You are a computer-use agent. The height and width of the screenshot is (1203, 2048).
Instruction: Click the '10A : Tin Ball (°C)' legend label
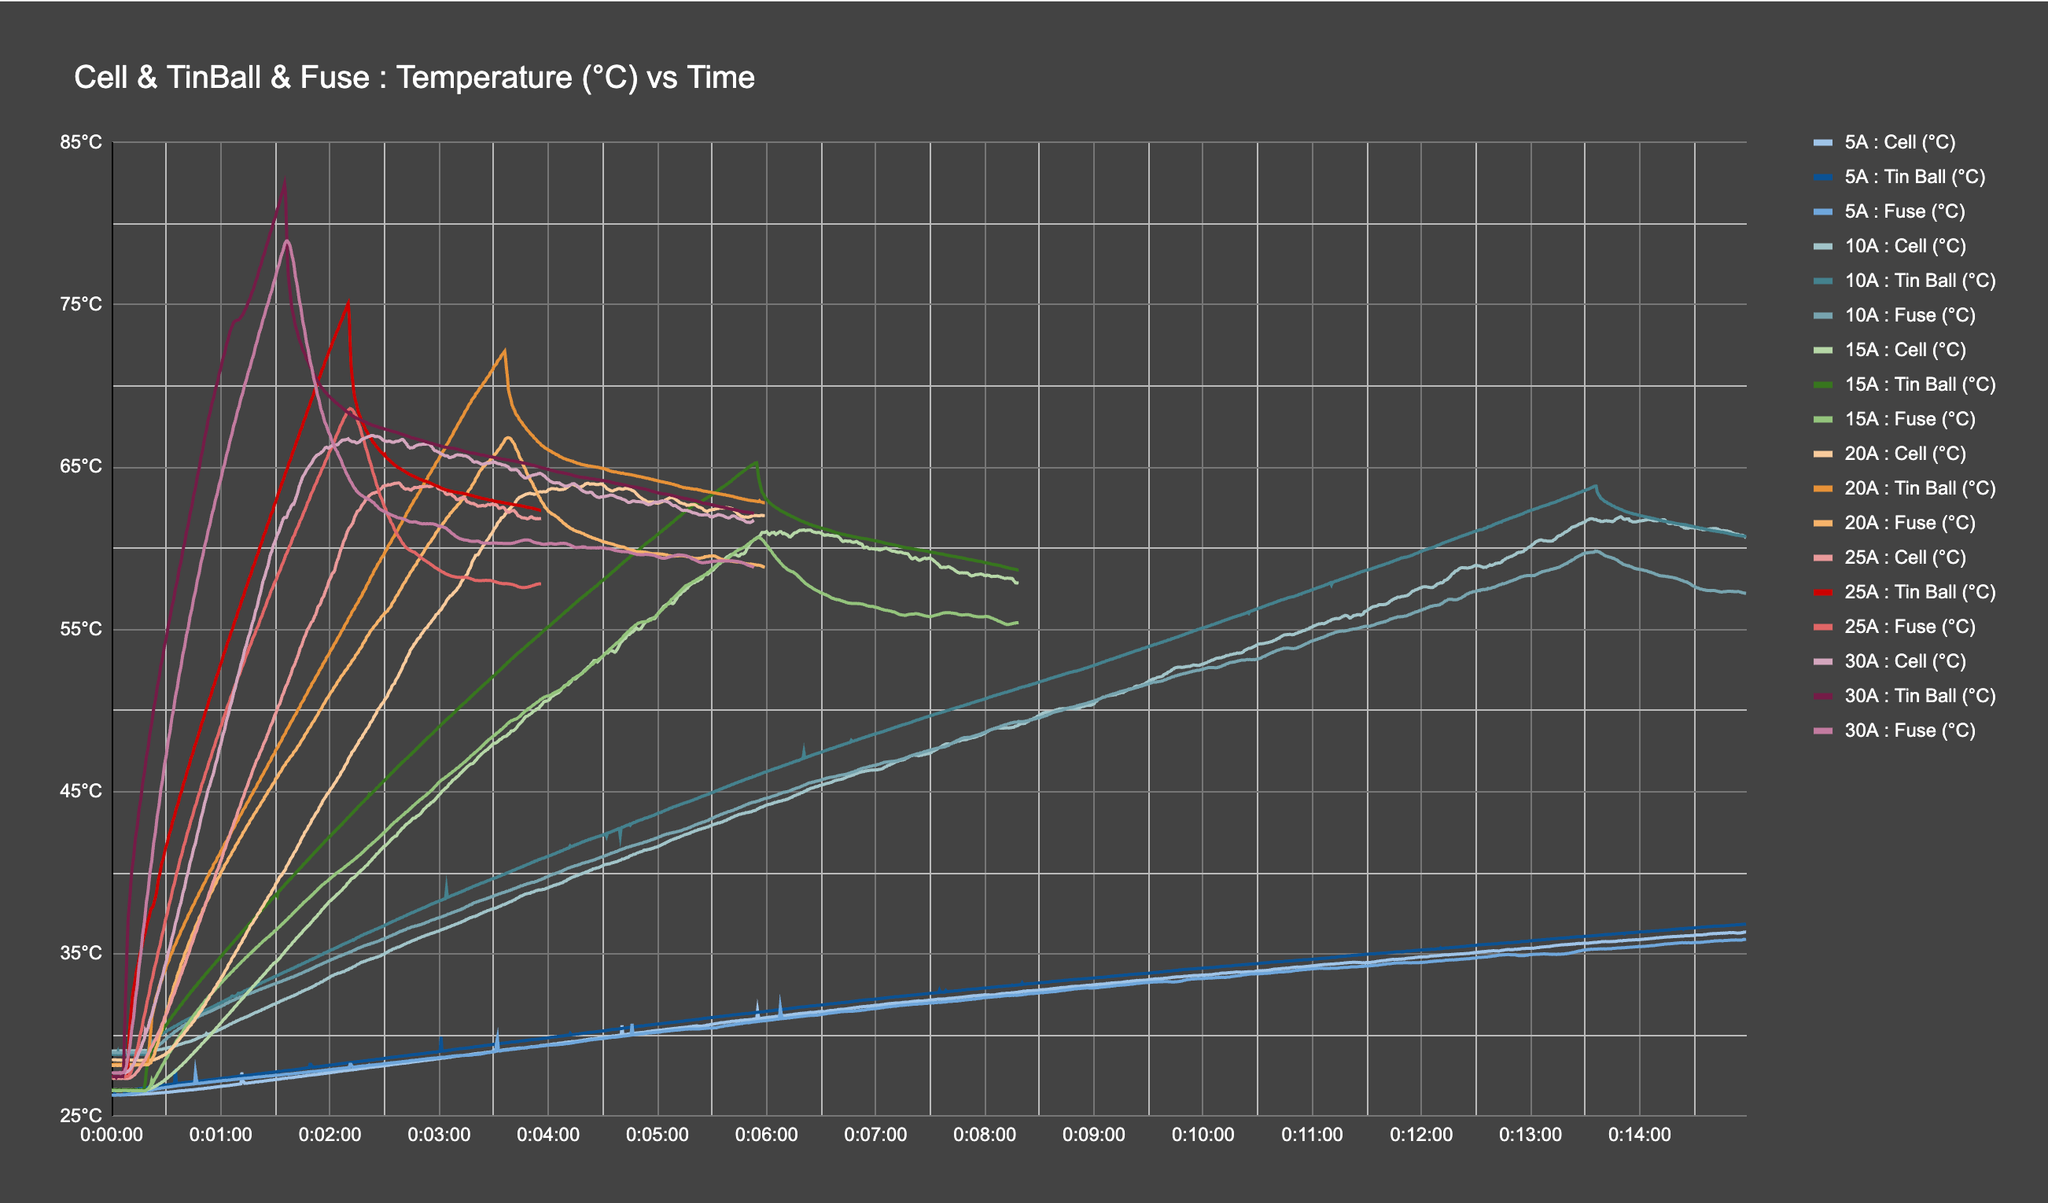point(1920,281)
